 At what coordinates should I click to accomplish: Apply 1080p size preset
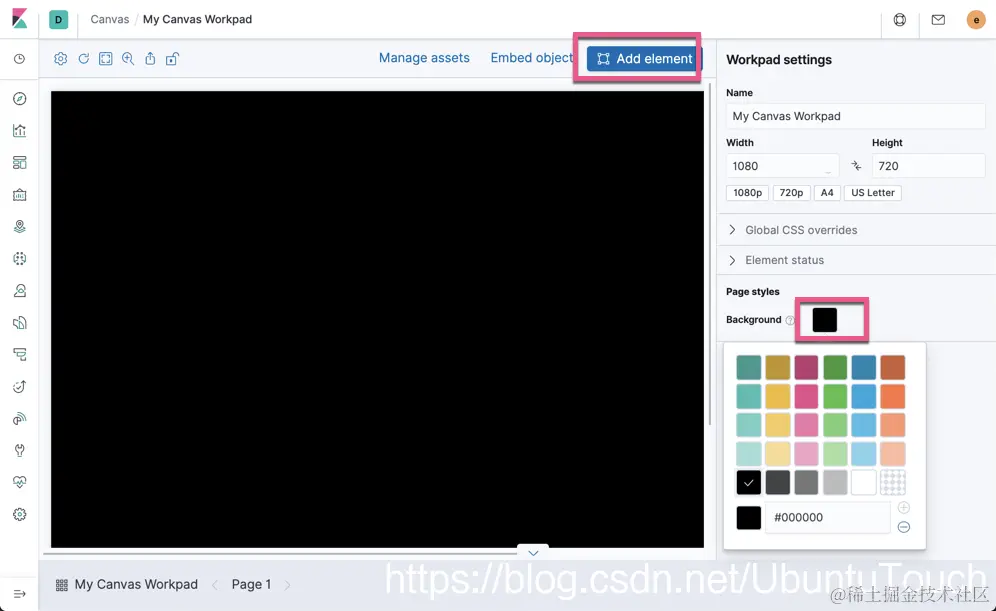[747, 192]
